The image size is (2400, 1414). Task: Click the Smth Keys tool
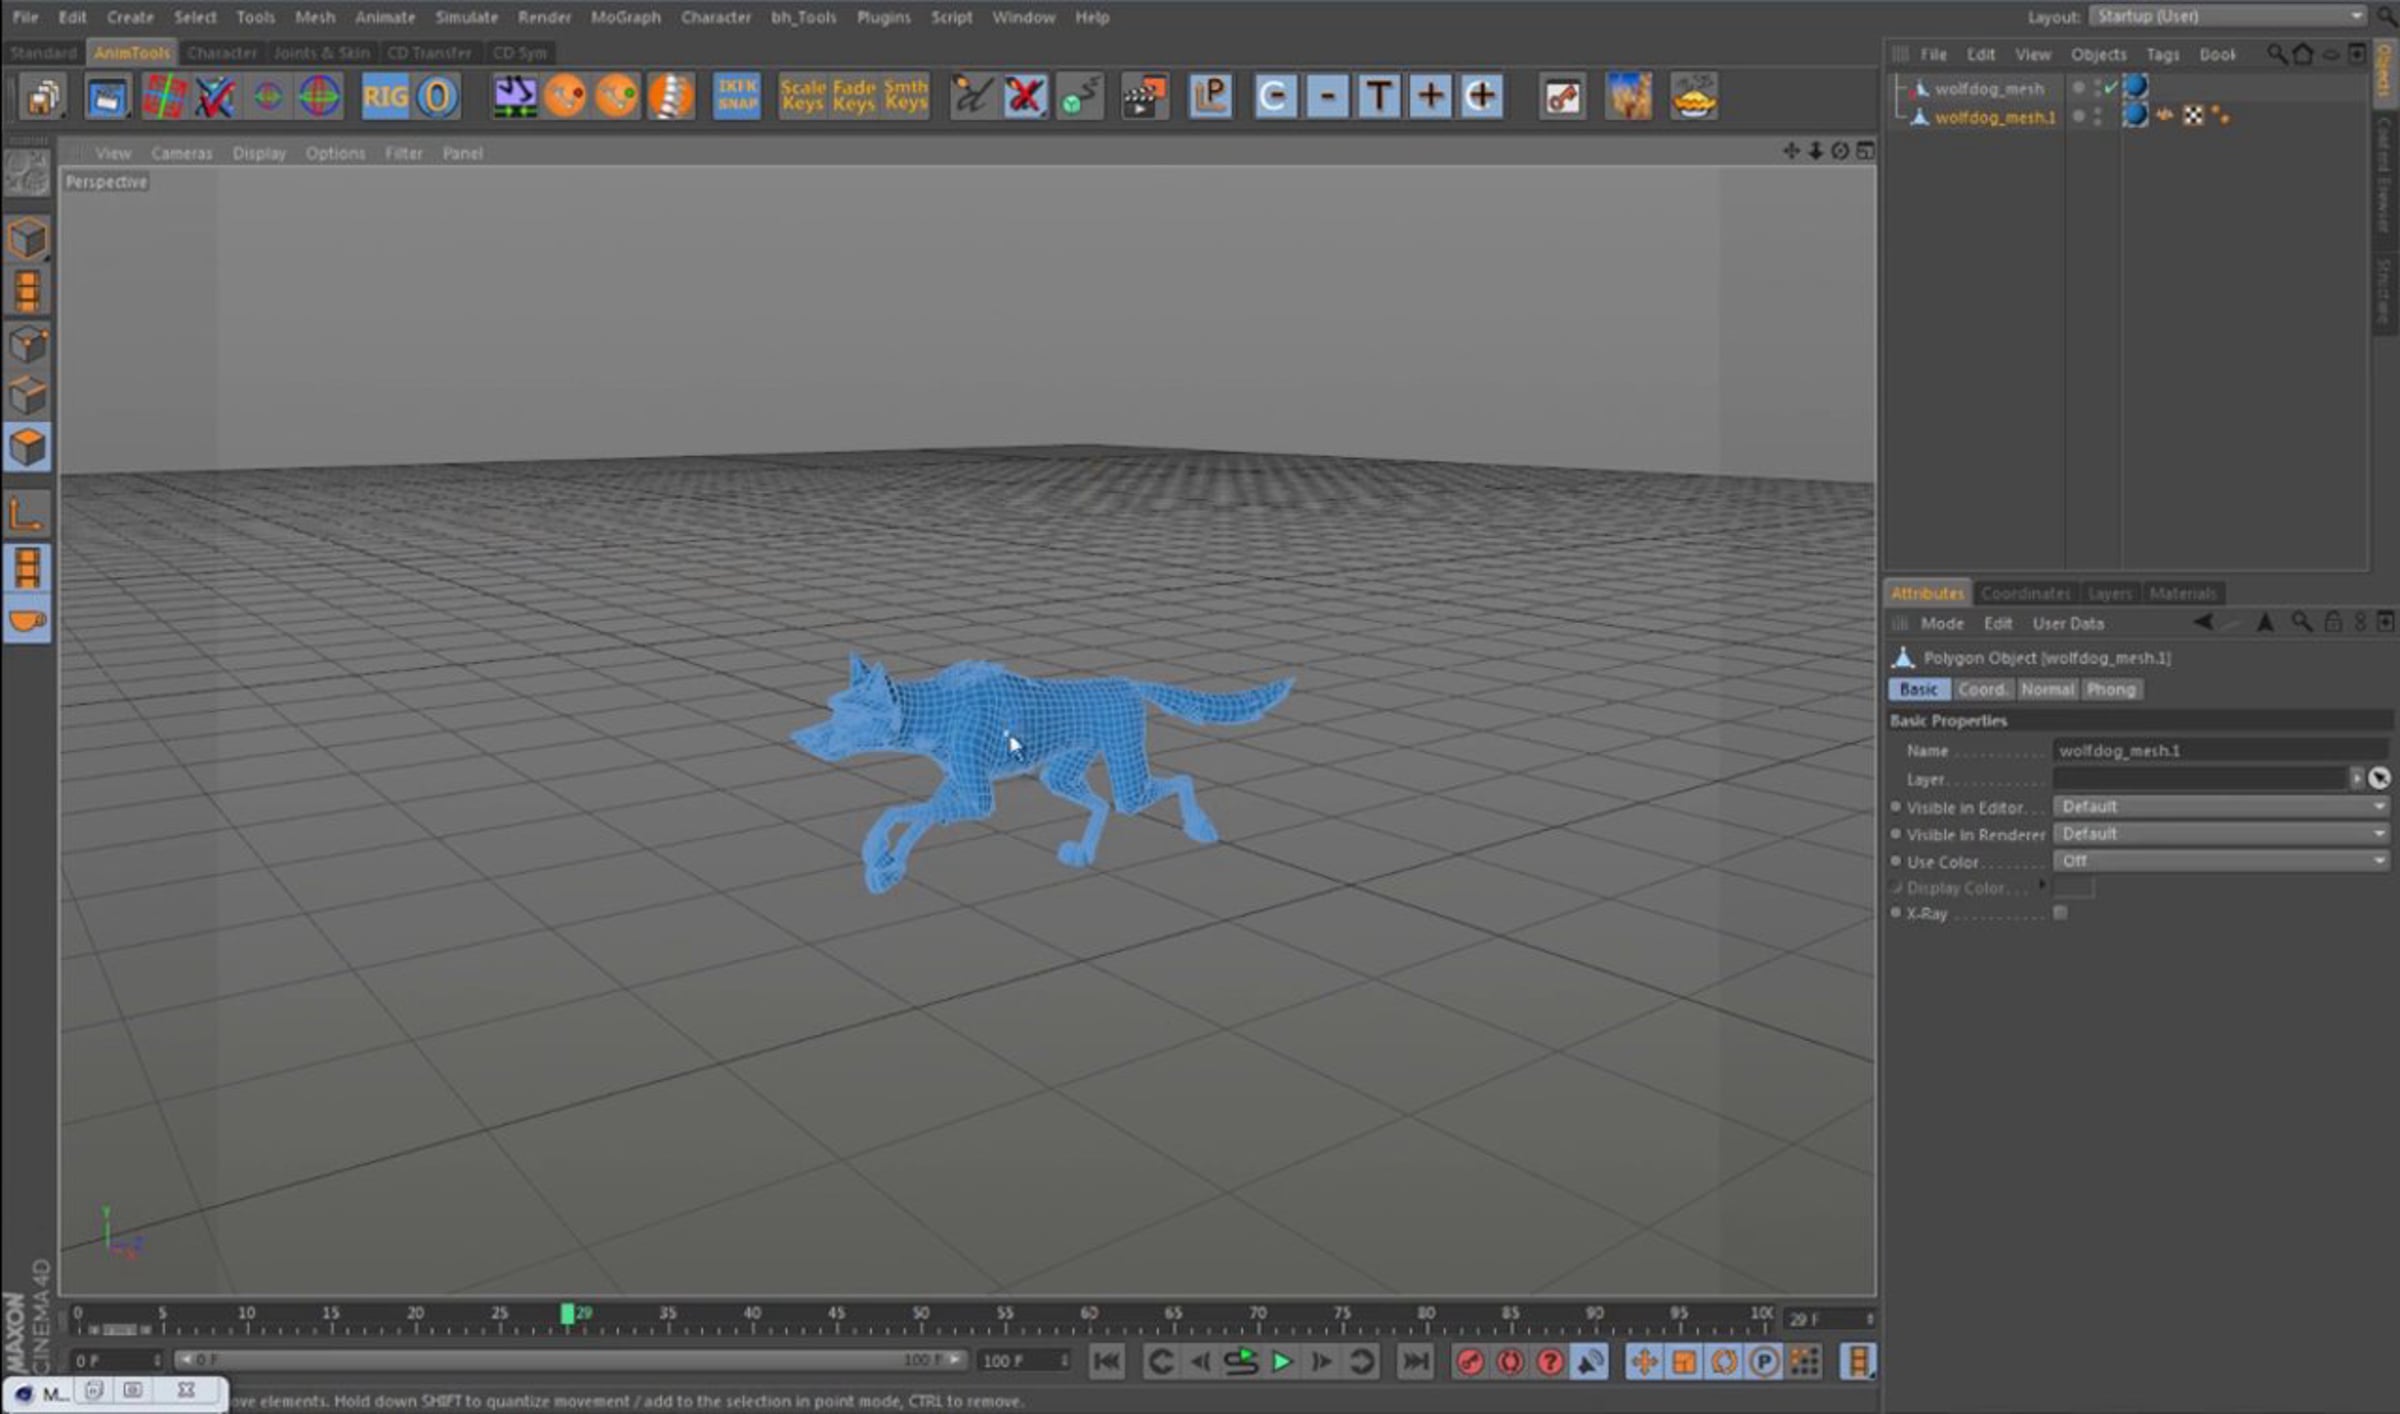(906, 96)
